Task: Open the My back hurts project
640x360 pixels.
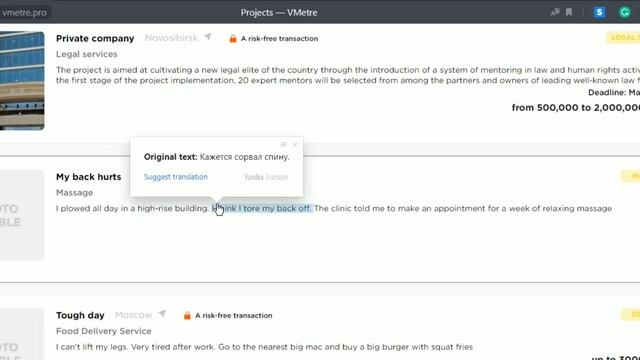Action: pyautogui.click(x=89, y=177)
